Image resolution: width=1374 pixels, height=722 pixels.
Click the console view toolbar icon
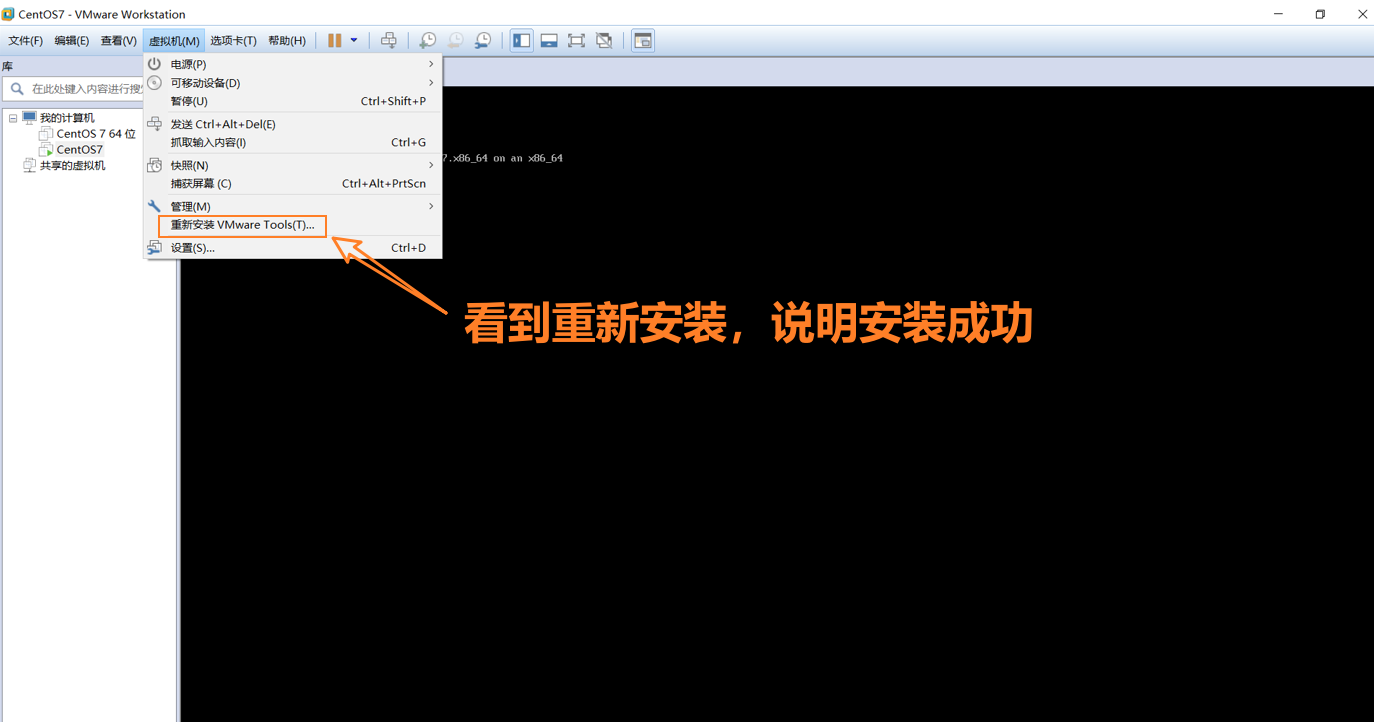coord(643,41)
